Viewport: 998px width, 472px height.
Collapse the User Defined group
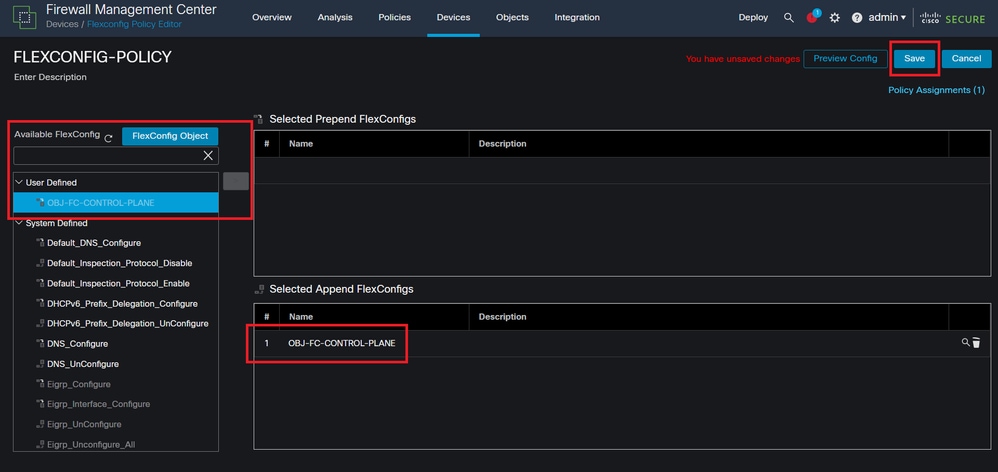click(x=18, y=182)
